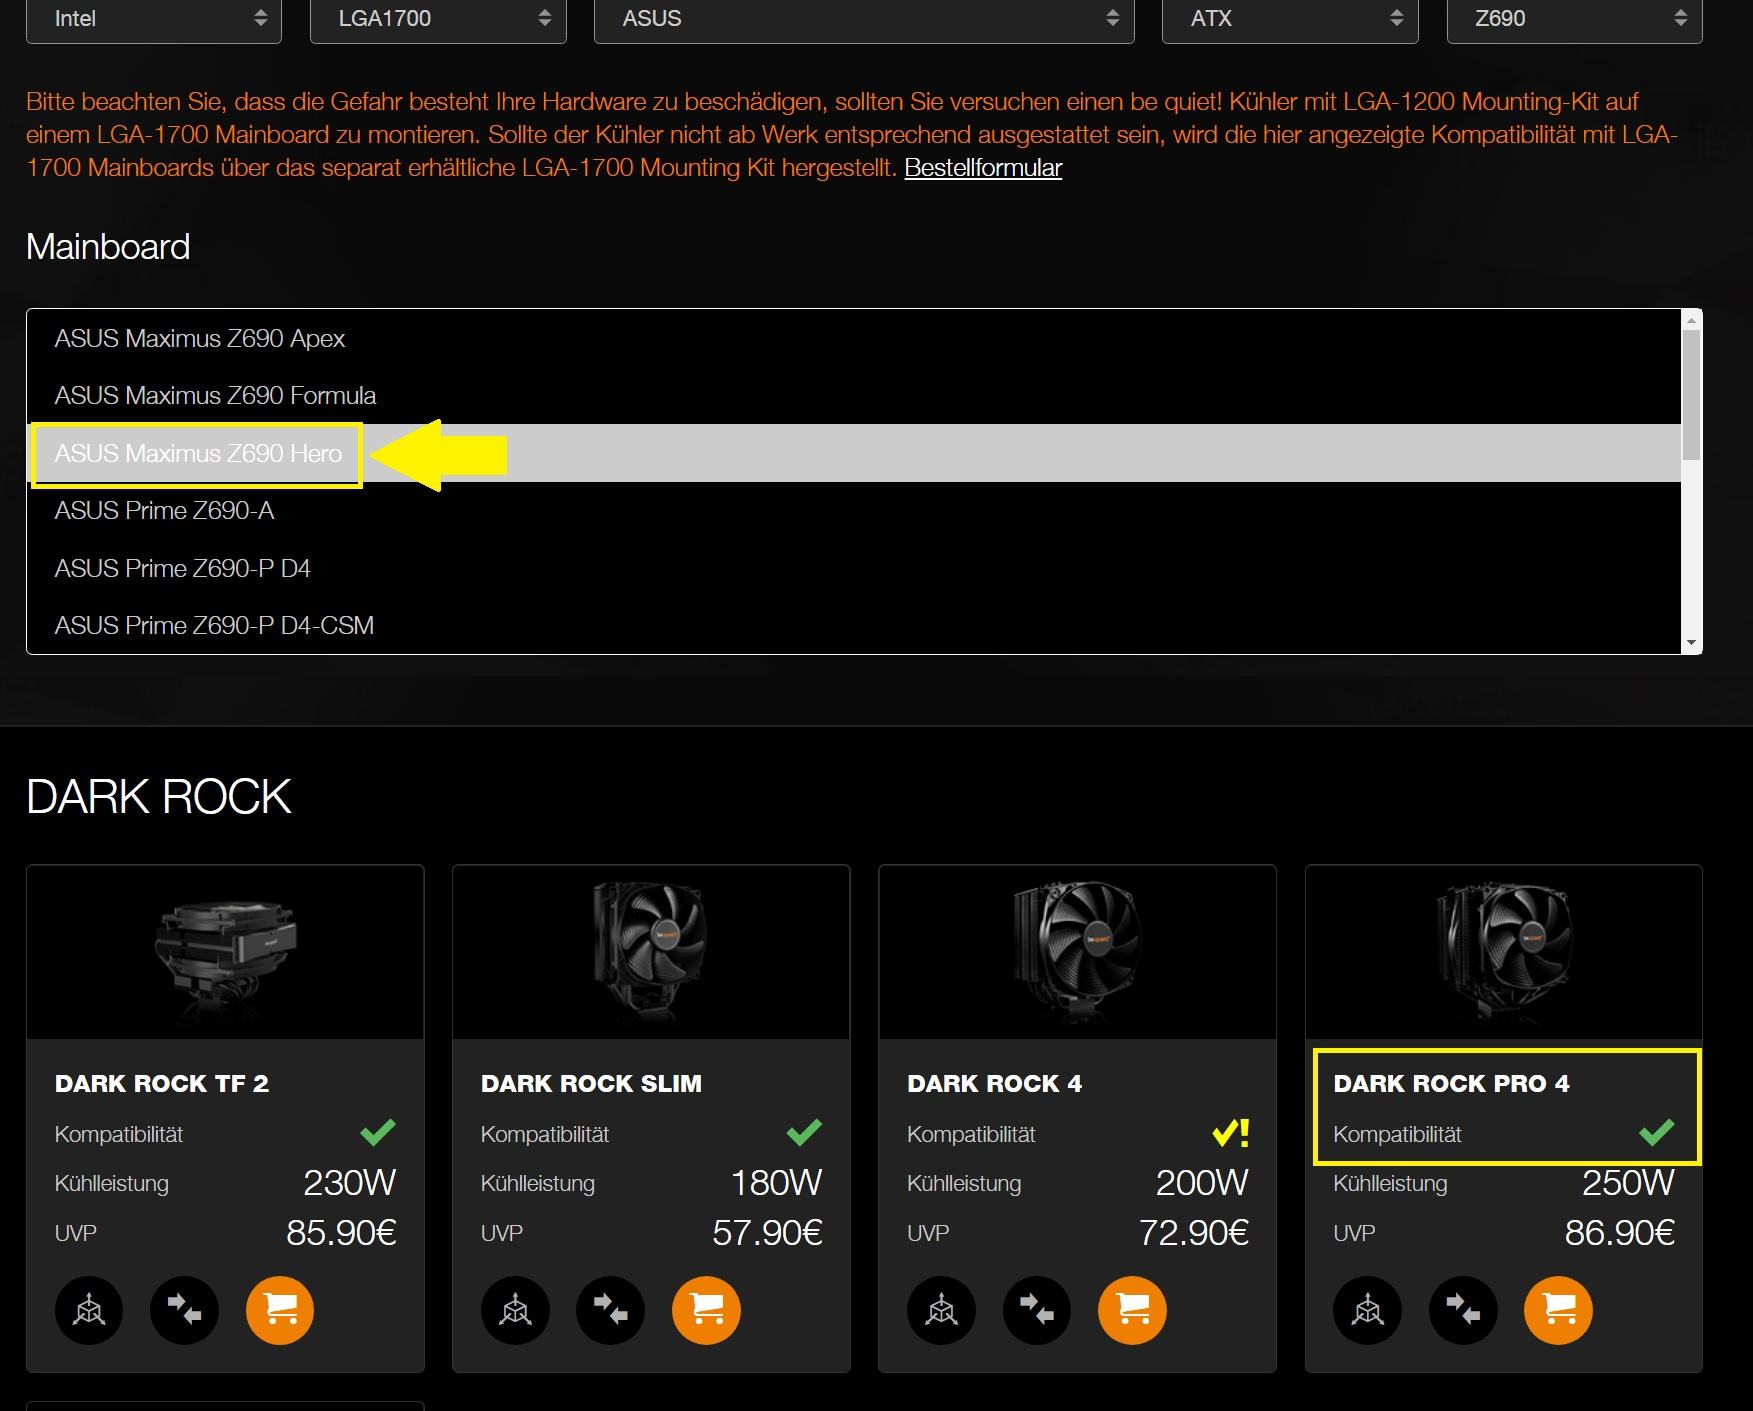Image resolution: width=1753 pixels, height=1411 pixels.
Task: View the Dark Rock Pro 4 product image
Action: click(1503, 952)
